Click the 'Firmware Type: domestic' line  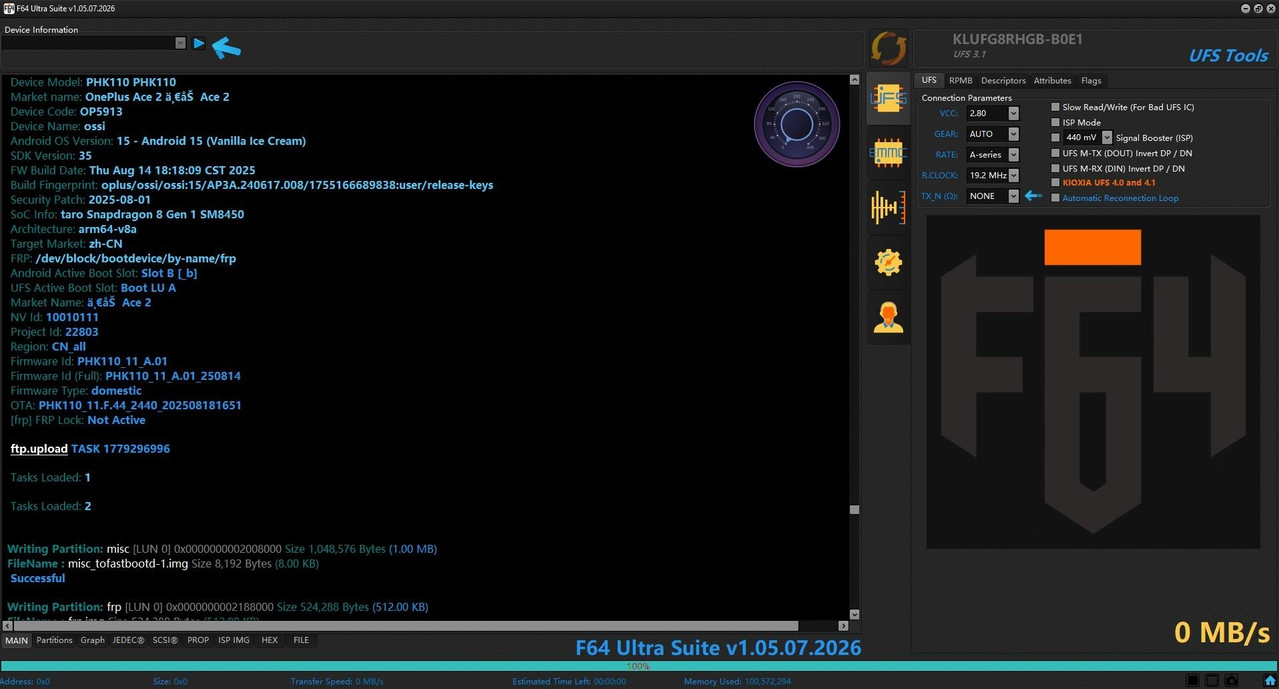[76, 391]
